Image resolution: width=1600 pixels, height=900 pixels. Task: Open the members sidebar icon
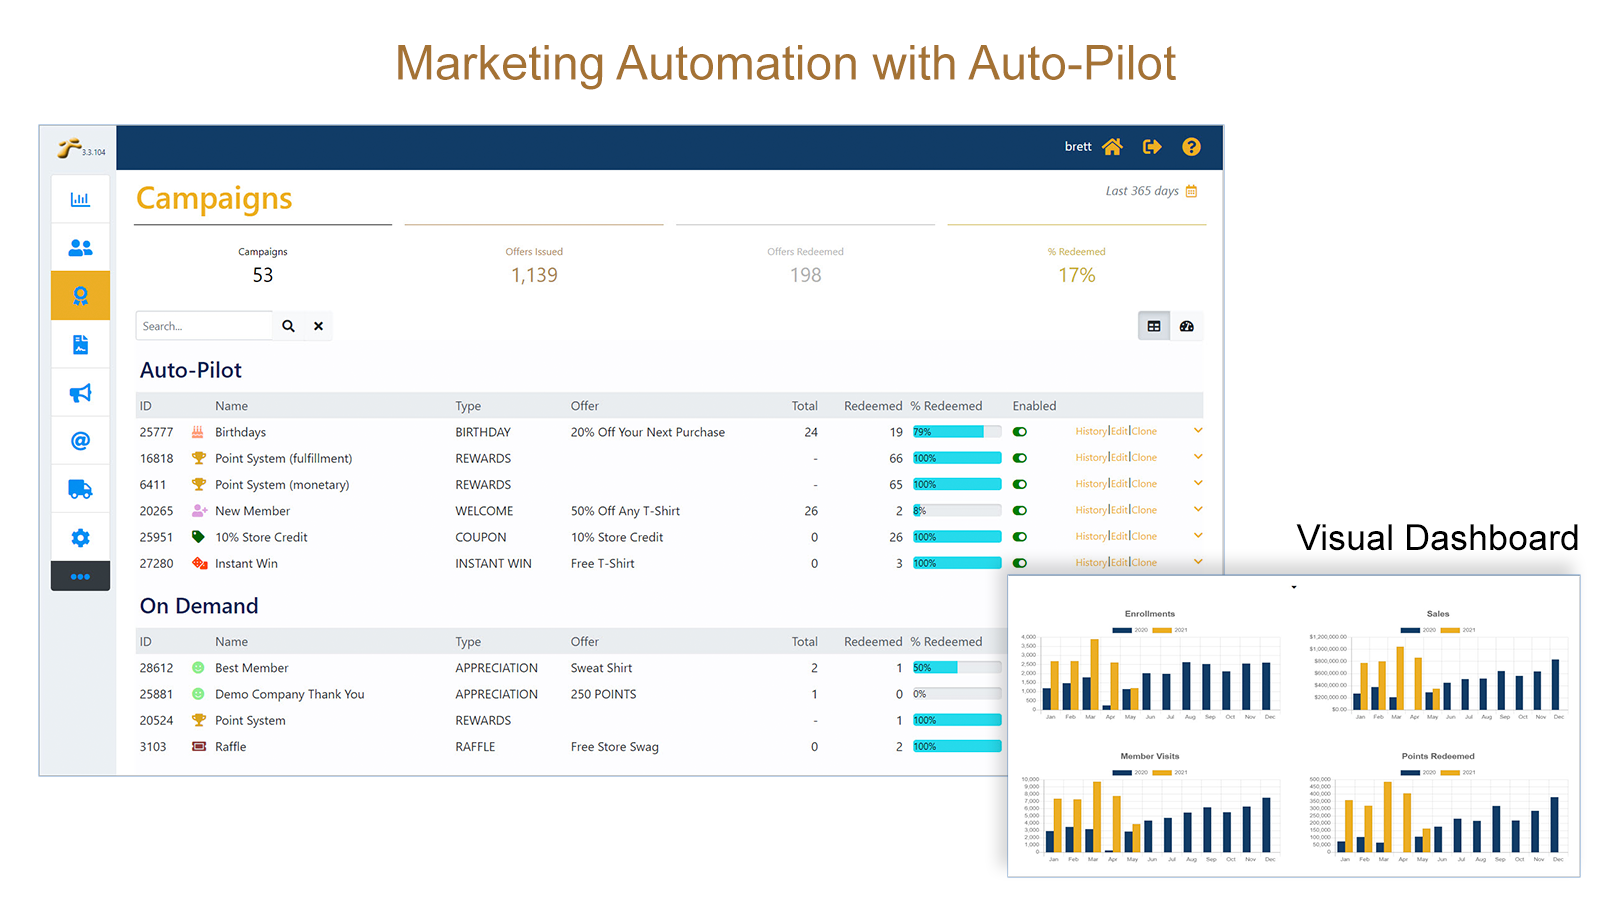click(x=80, y=247)
